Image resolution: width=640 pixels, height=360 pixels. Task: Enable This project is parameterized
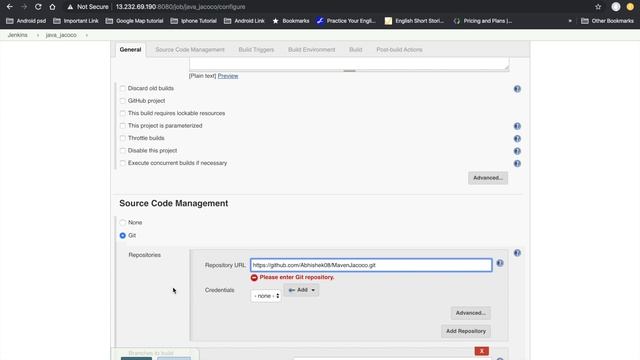tap(123, 126)
